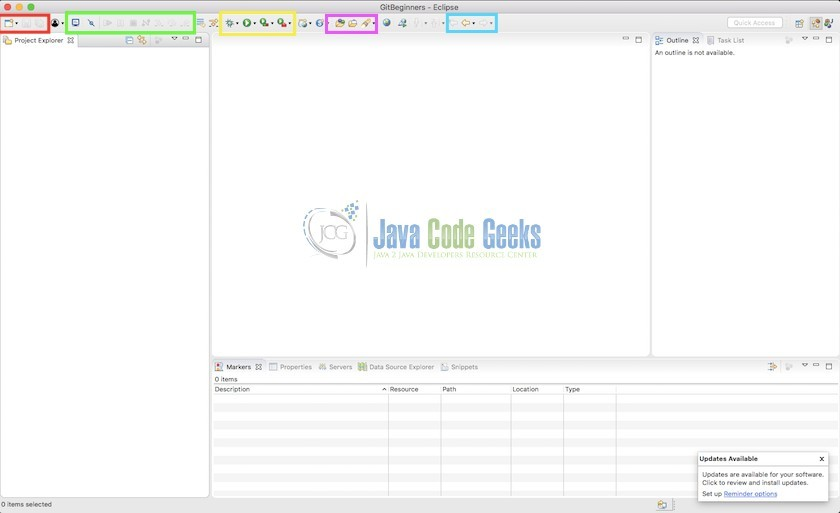
Task: Switch to the rightmost perspective icon
Action: click(829, 23)
